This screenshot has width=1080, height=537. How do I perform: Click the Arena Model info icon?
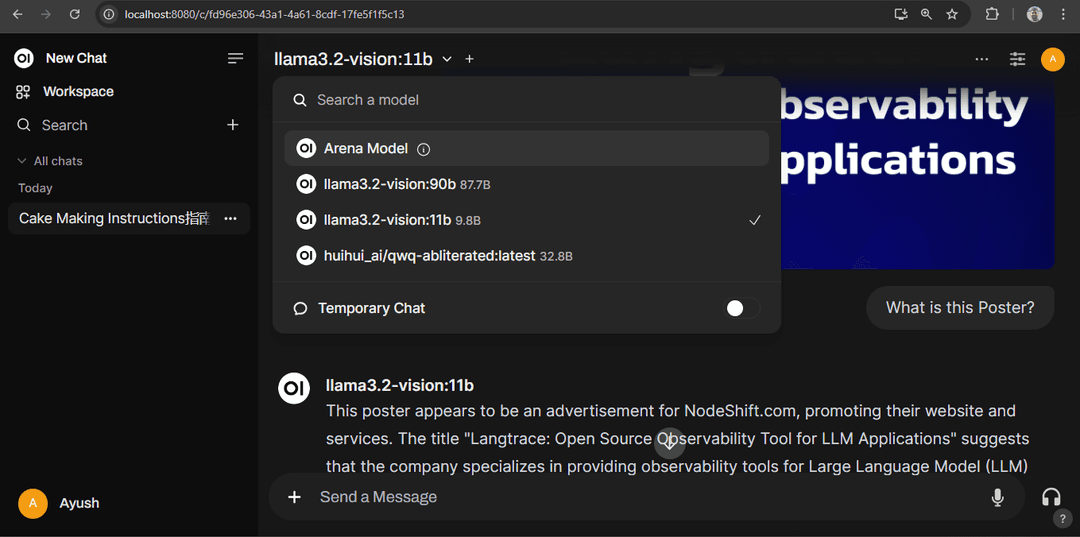click(x=424, y=149)
